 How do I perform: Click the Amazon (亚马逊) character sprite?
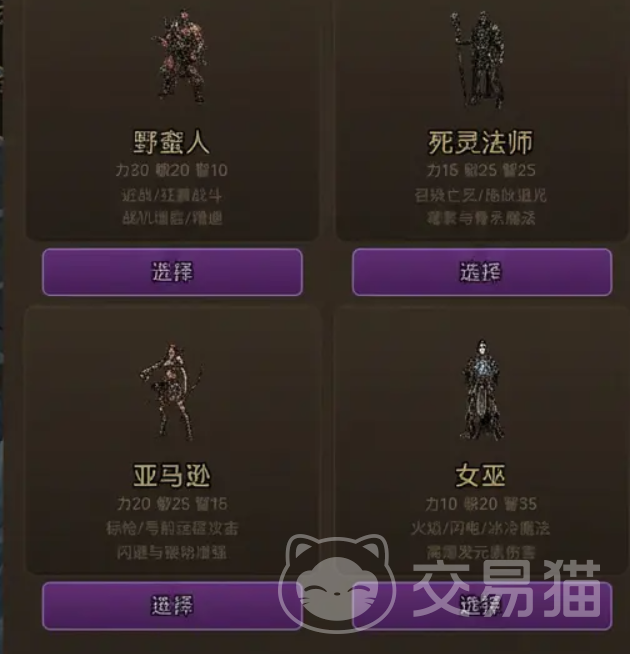click(x=171, y=392)
